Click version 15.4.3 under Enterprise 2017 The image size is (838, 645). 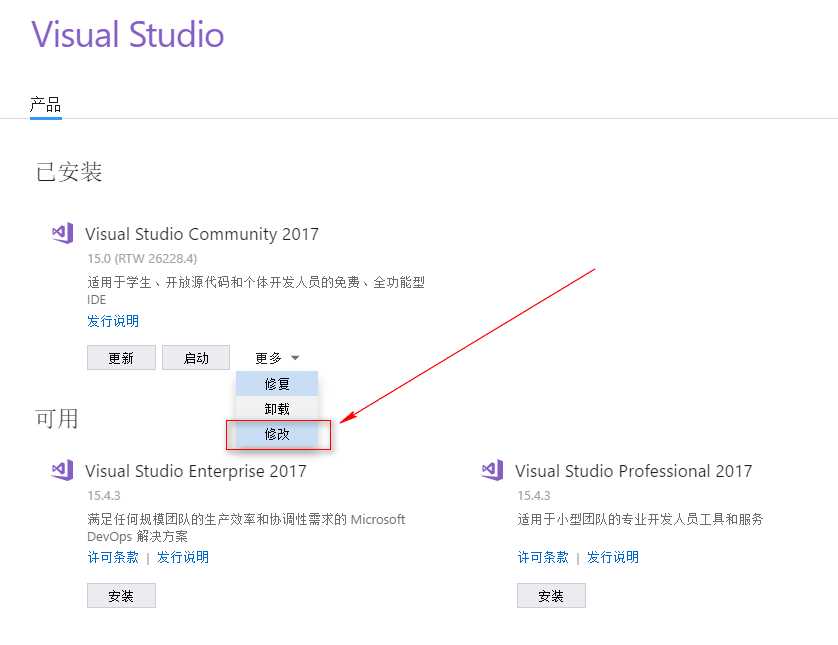click(x=104, y=496)
